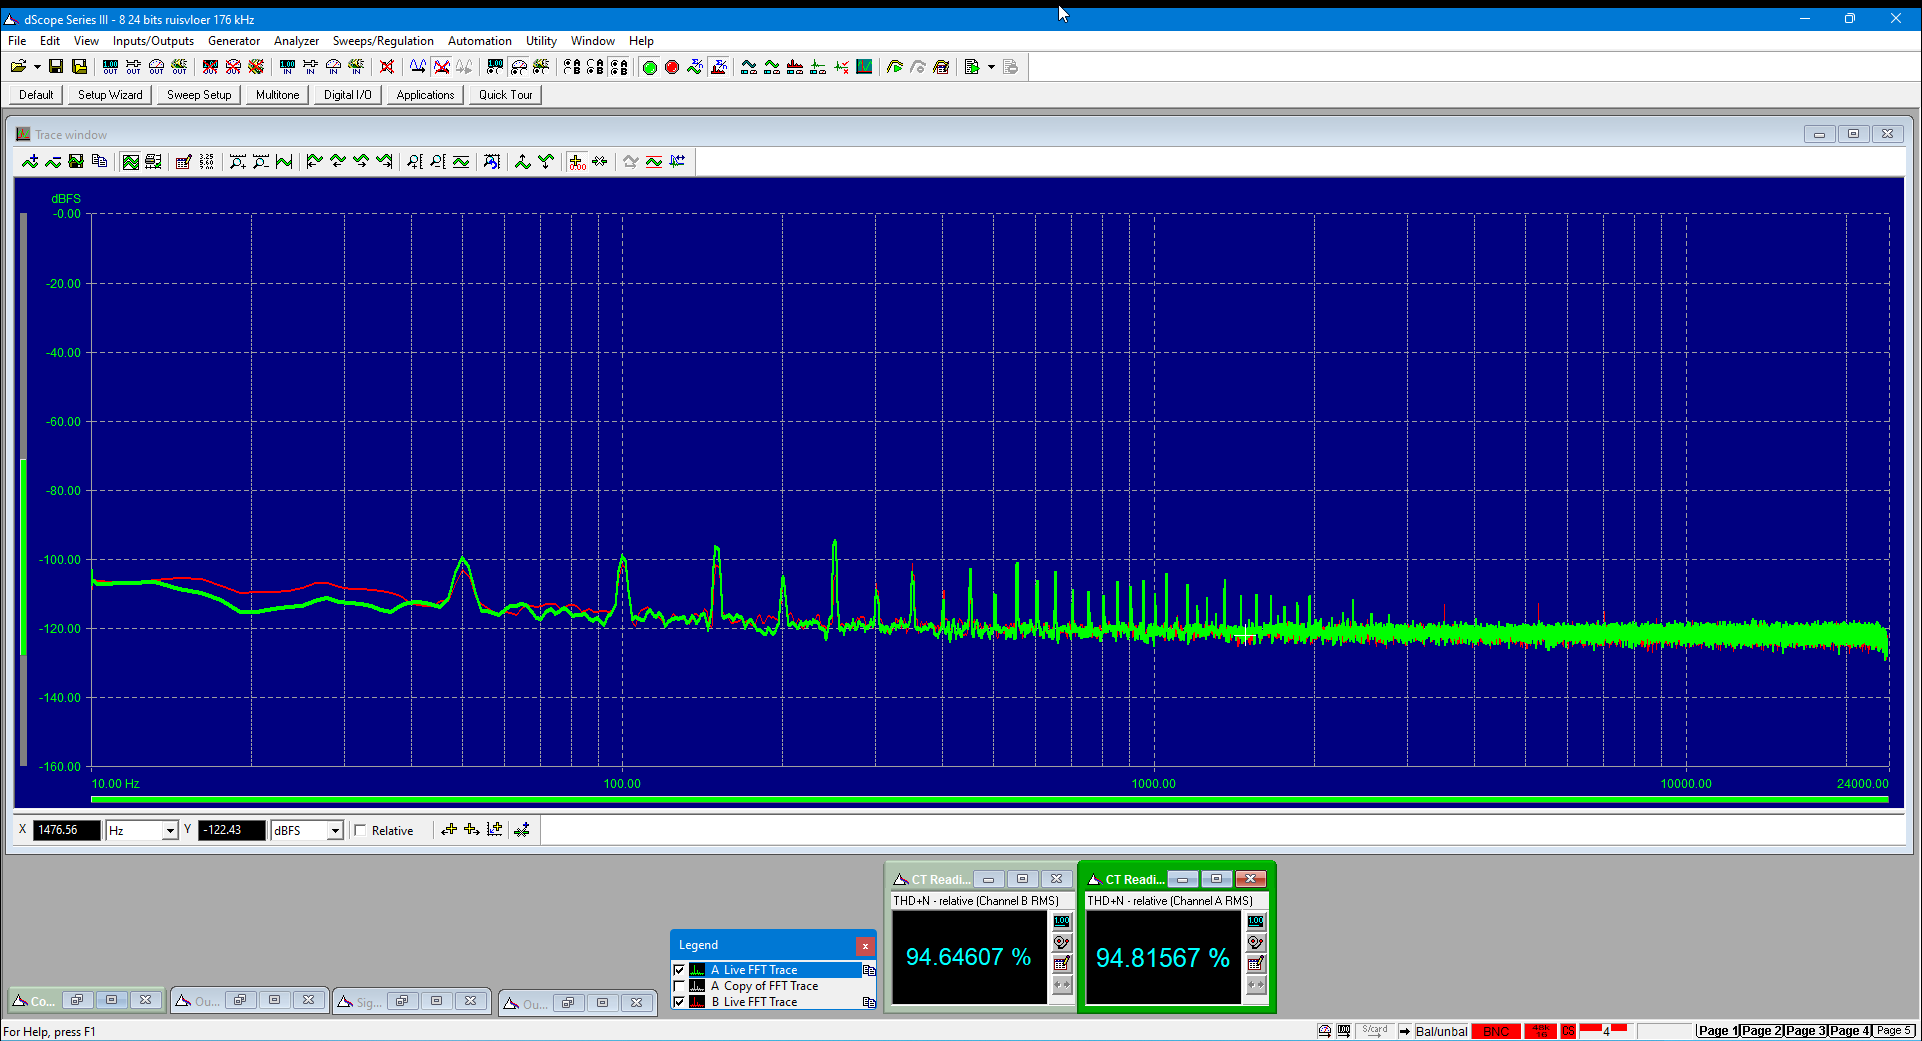Close the Legend panel
The width and height of the screenshot is (1922, 1041).
click(x=865, y=945)
